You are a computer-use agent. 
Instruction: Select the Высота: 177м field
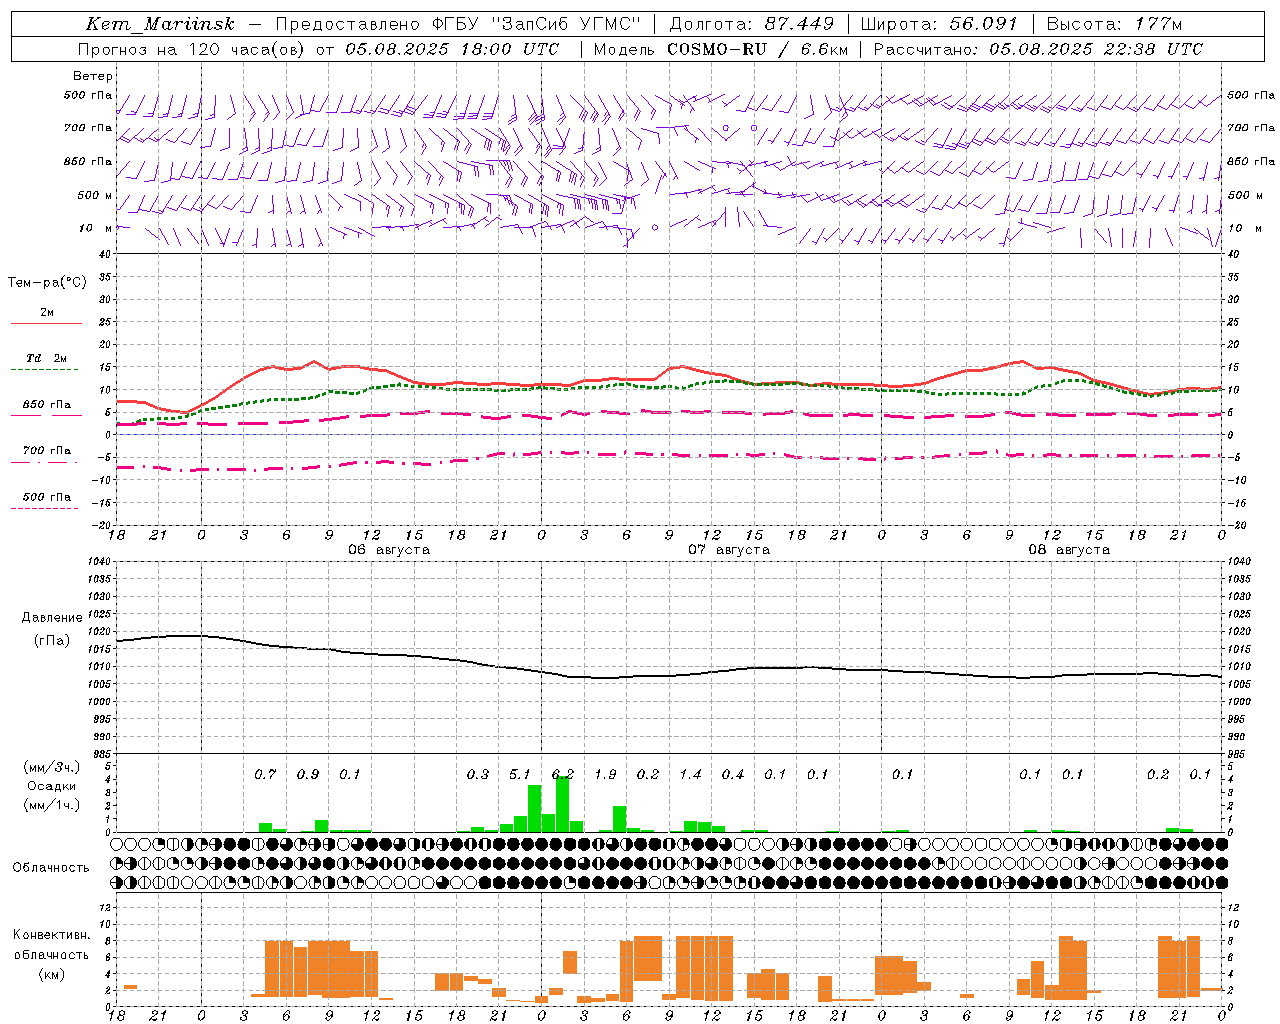point(1115,24)
